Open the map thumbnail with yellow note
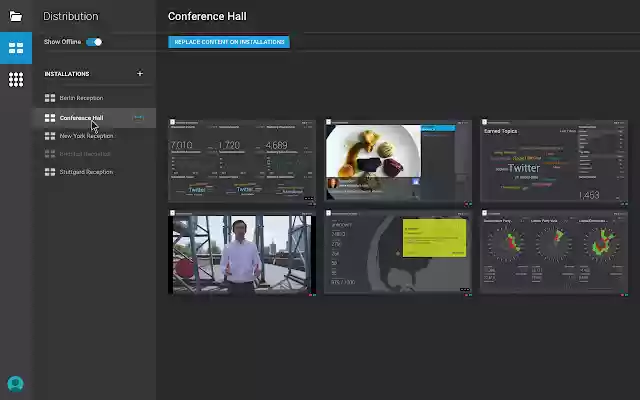Viewport: 640px width, 400px height. [x=398, y=252]
